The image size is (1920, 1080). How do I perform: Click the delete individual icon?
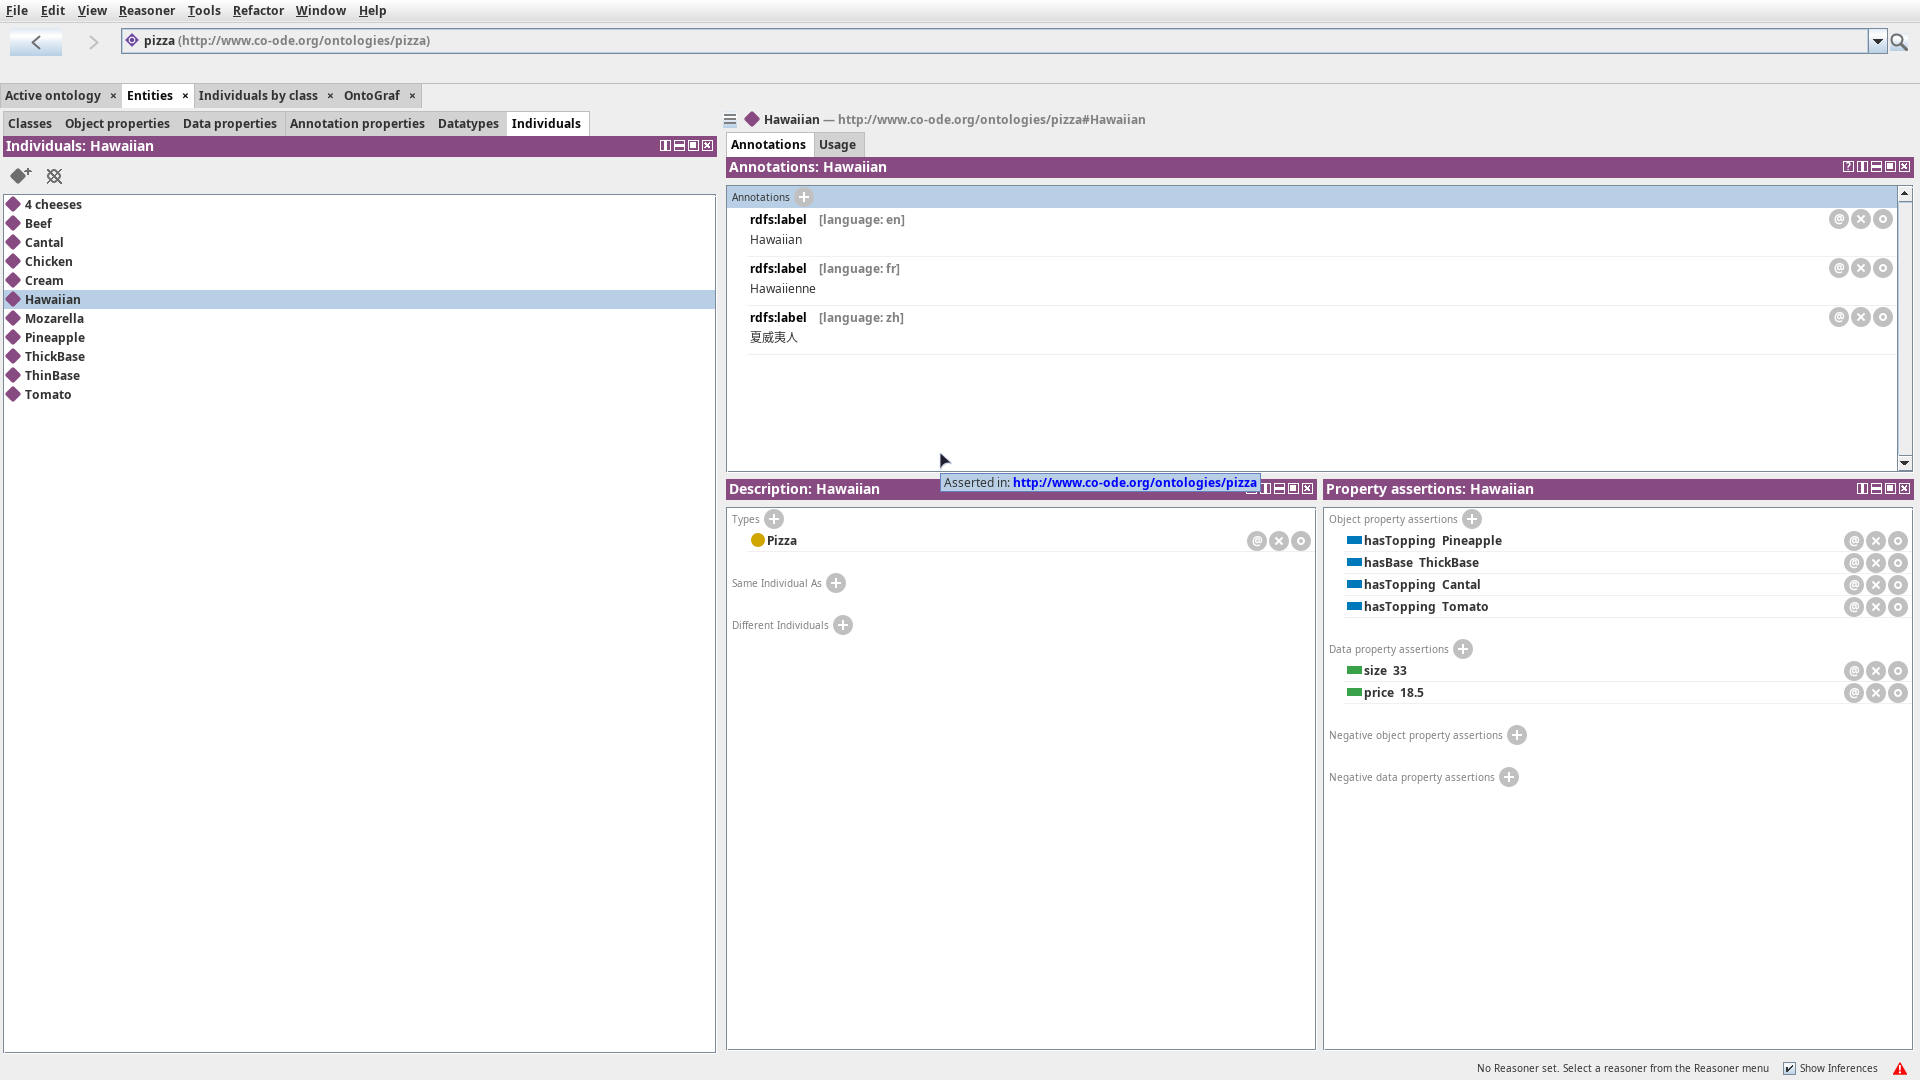click(x=54, y=176)
